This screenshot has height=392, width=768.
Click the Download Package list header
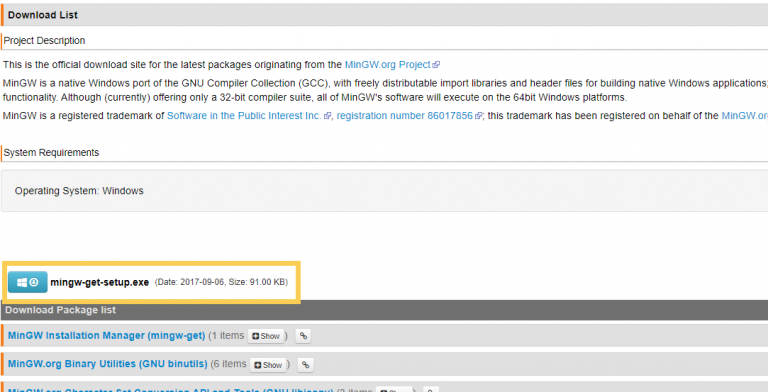point(384,310)
